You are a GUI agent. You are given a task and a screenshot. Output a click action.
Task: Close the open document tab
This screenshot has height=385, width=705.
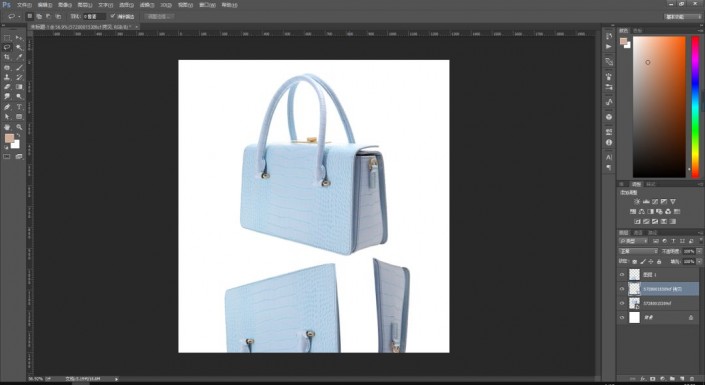tap(137, 27)
